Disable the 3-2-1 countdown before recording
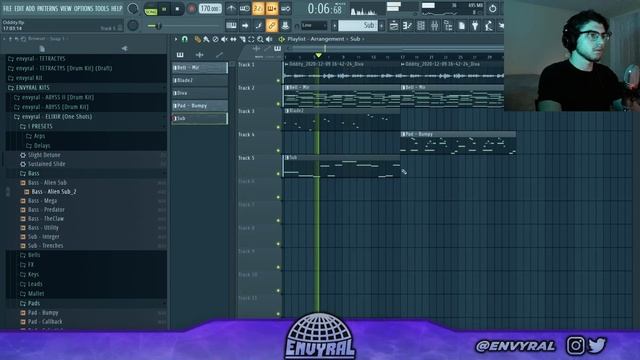 (258, 9)
